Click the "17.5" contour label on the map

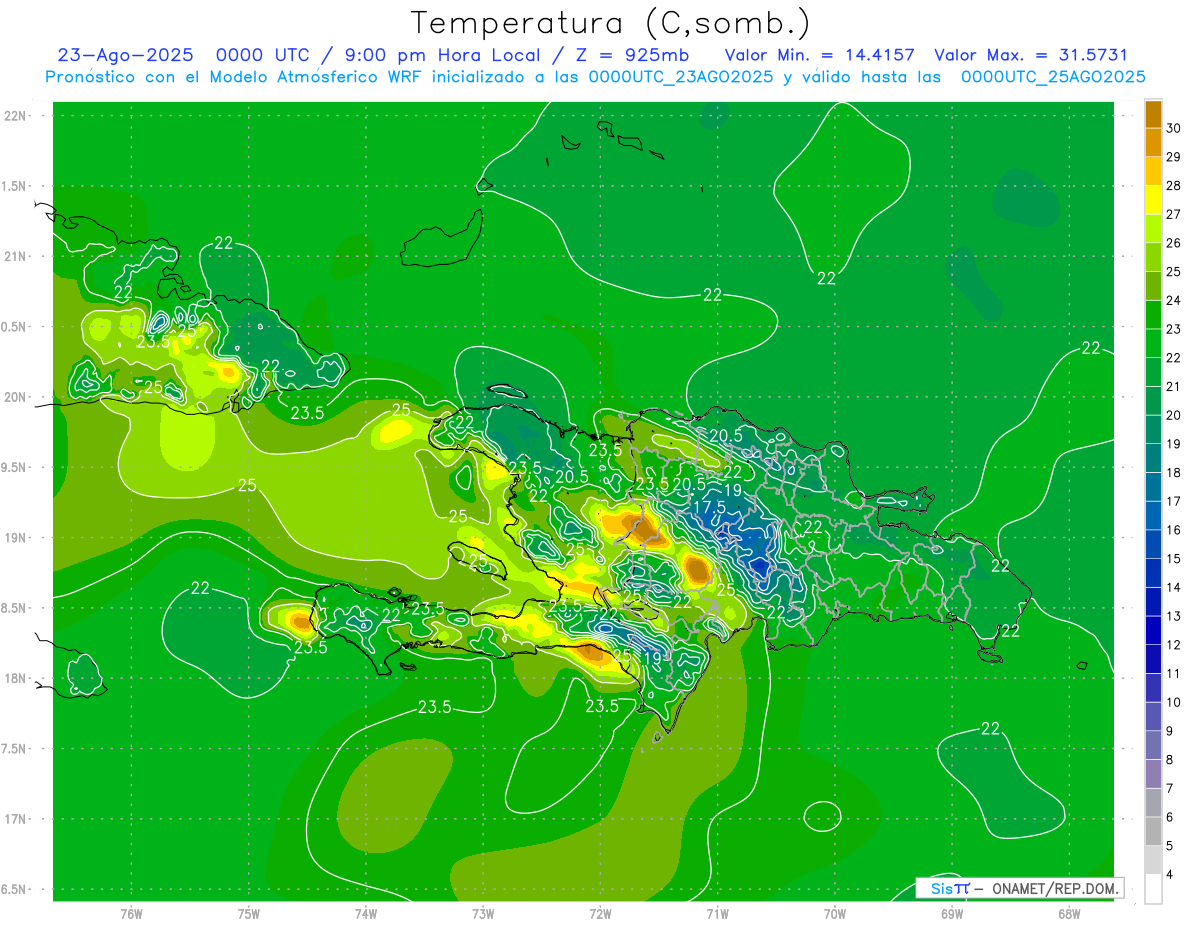pyautogui.click(x=709, y=507)
